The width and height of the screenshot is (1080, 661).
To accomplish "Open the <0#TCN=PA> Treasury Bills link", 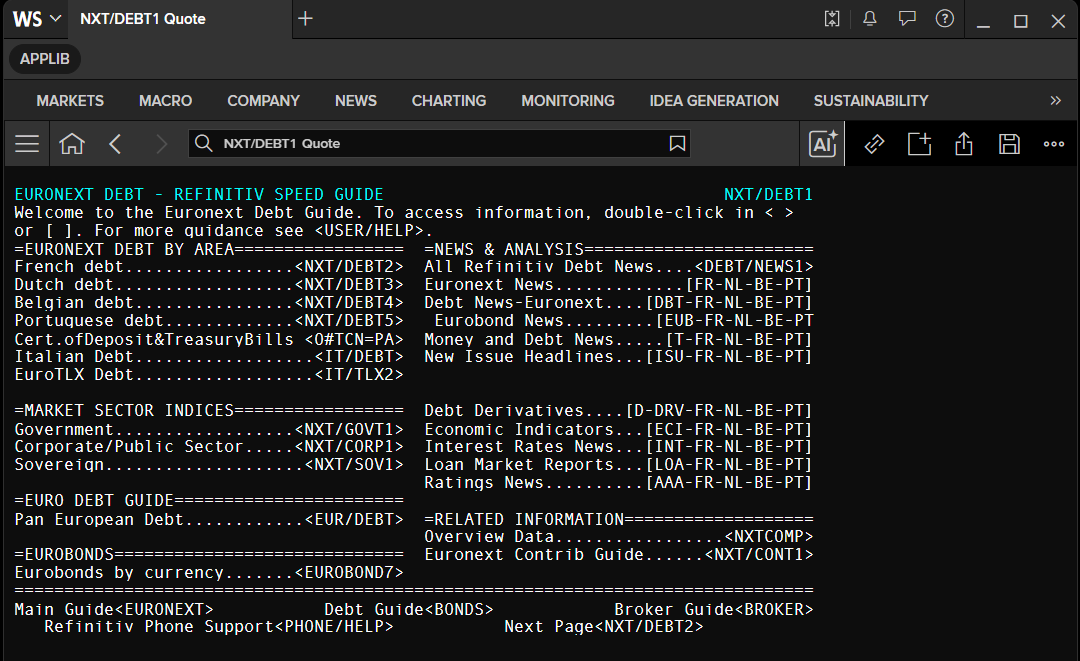I will point(354,339).
